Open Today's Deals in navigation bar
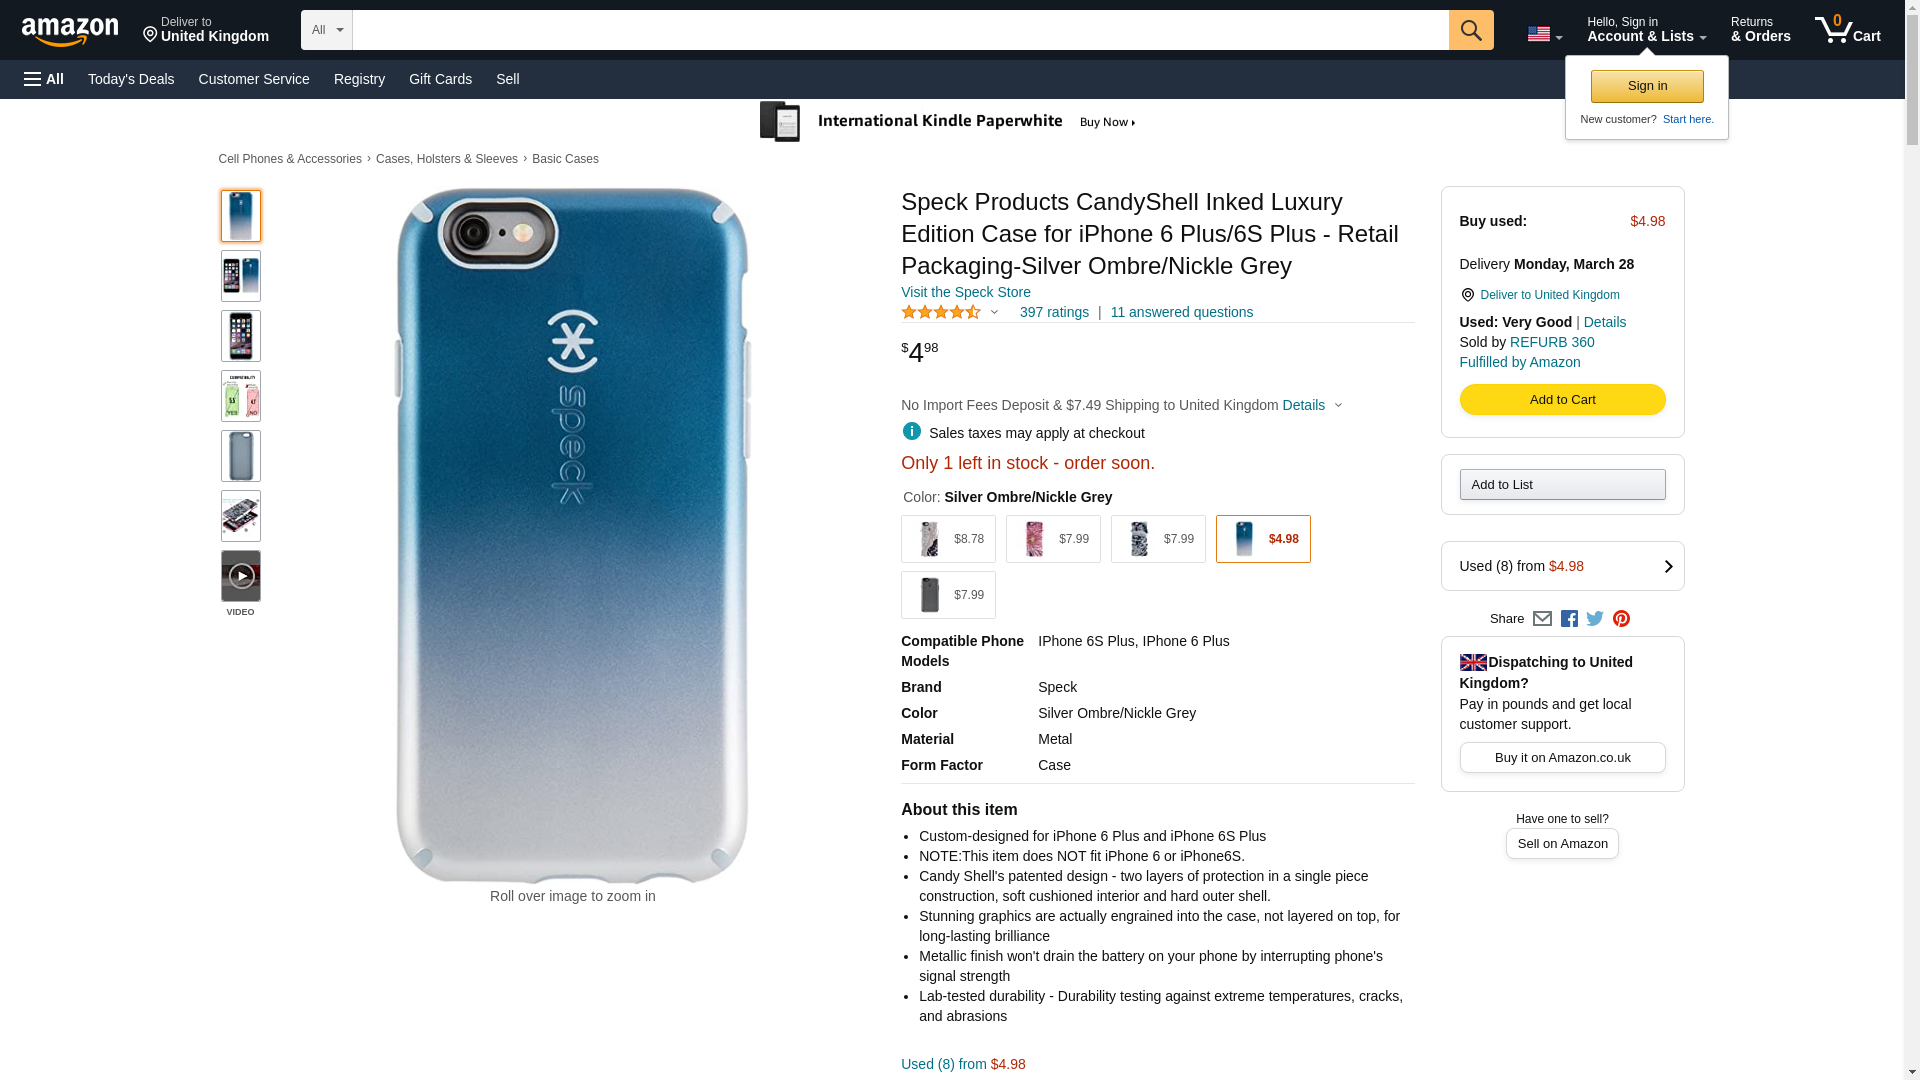 131,79
